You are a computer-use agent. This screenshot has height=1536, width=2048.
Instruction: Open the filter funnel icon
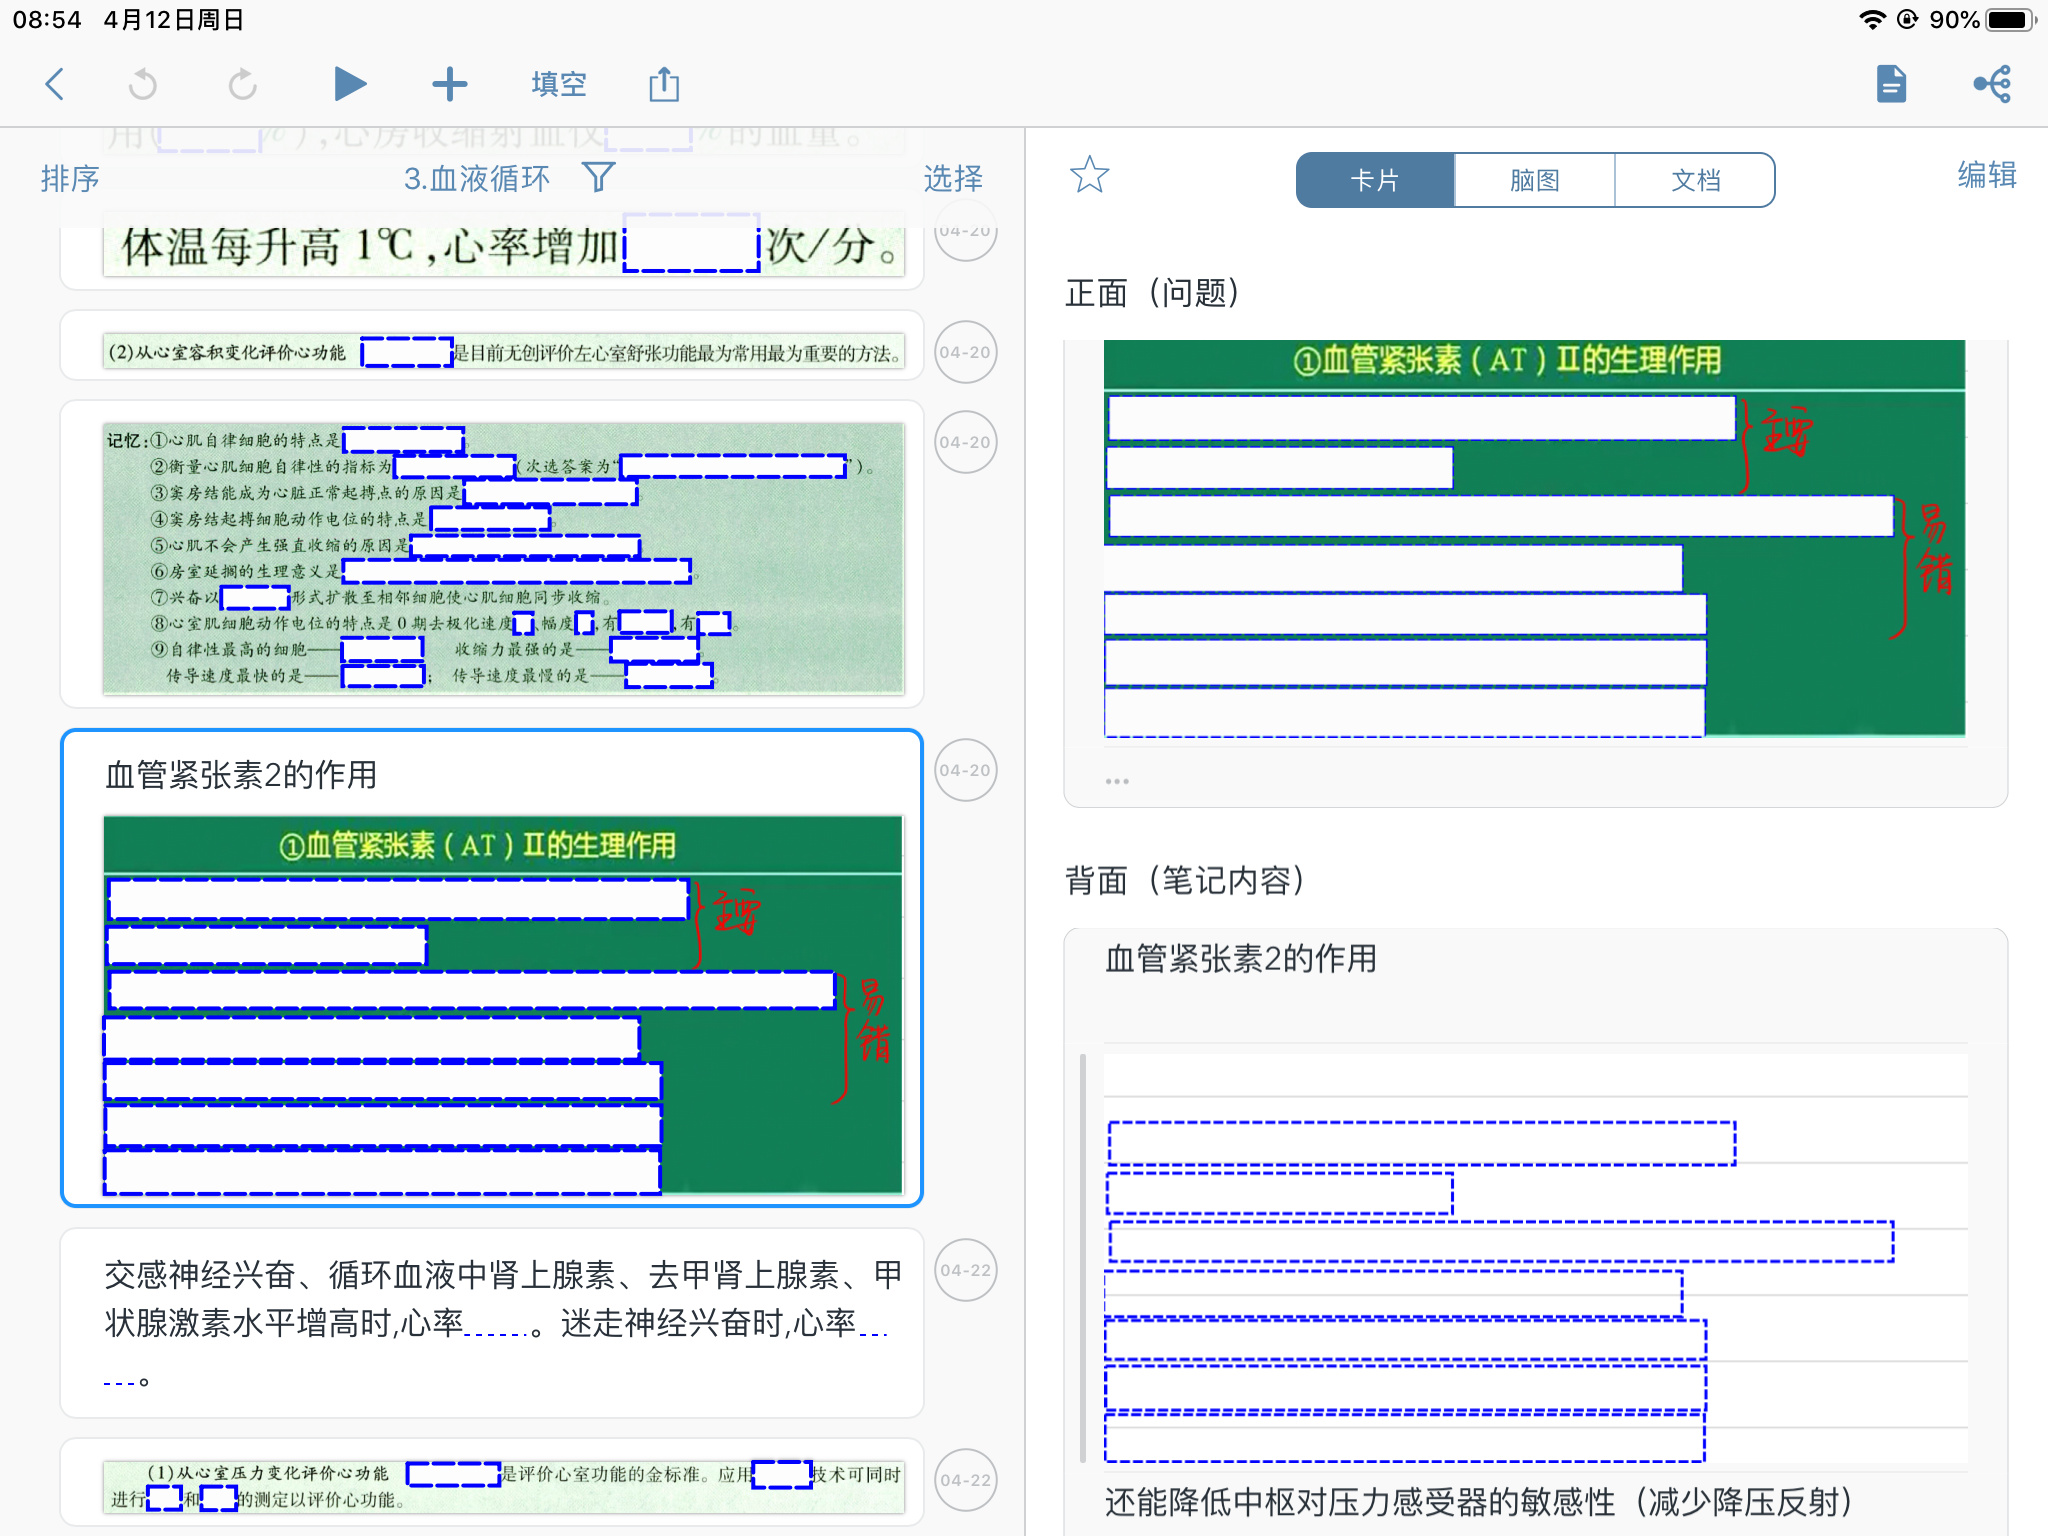pos(598,178)
